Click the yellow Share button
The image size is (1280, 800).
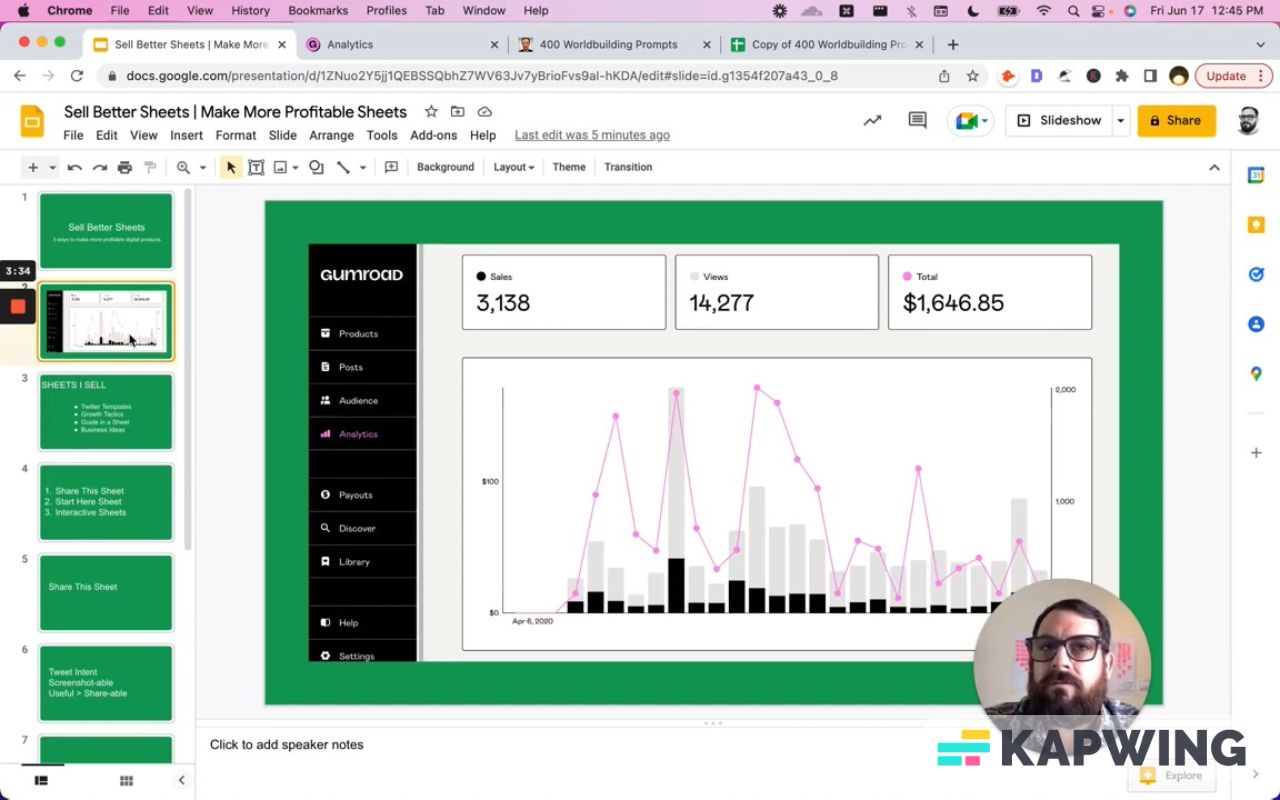point(1176,120)
